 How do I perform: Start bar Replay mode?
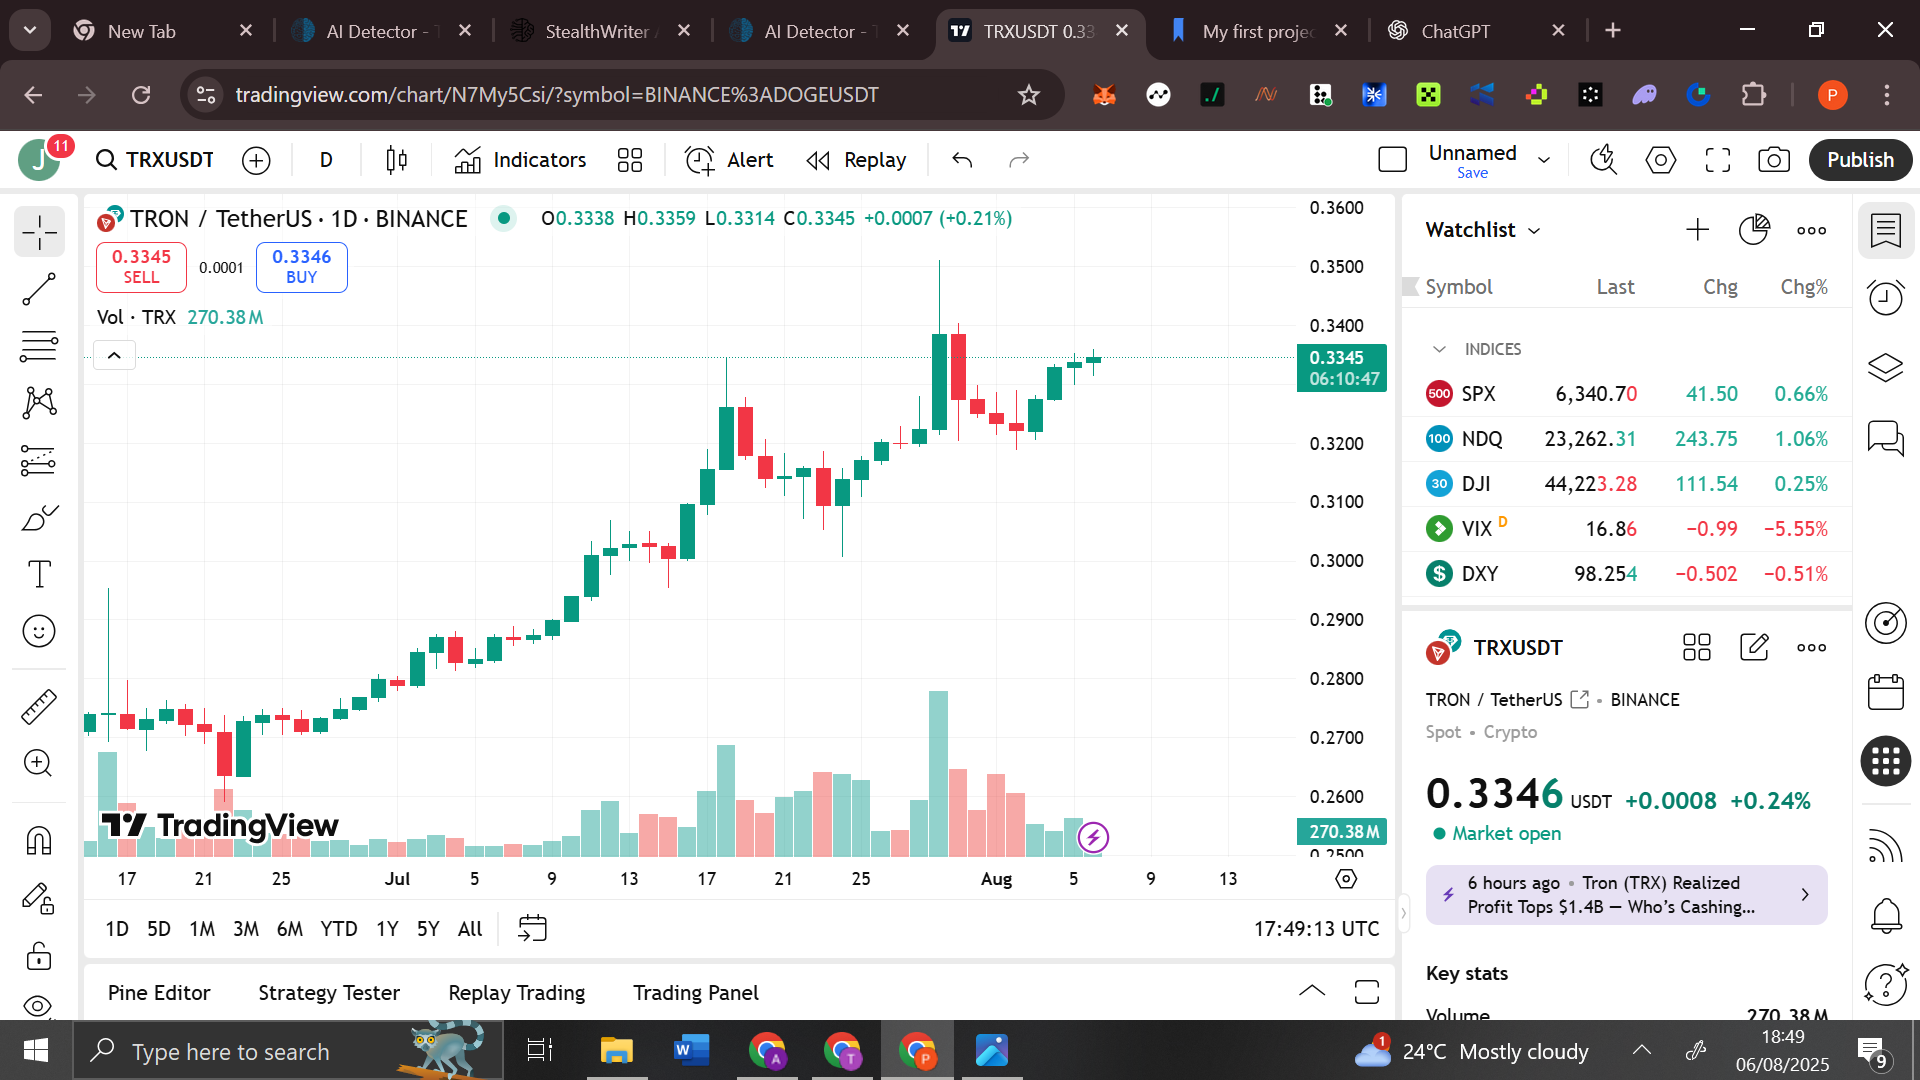click(x=856, y=160)
